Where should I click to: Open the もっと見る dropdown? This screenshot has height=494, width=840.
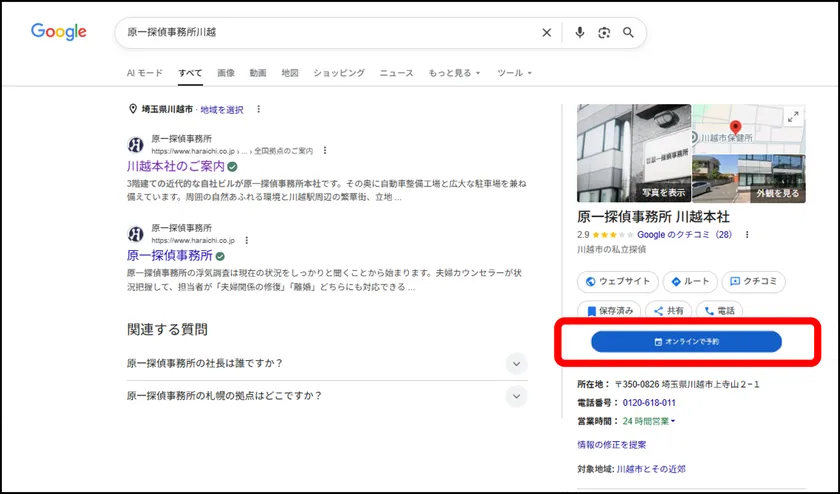pyautogui.click(x=454, y=73)
